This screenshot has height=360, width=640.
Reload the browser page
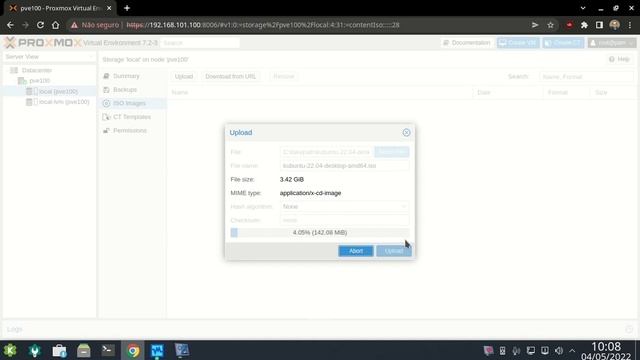click(x=40, y=25)
